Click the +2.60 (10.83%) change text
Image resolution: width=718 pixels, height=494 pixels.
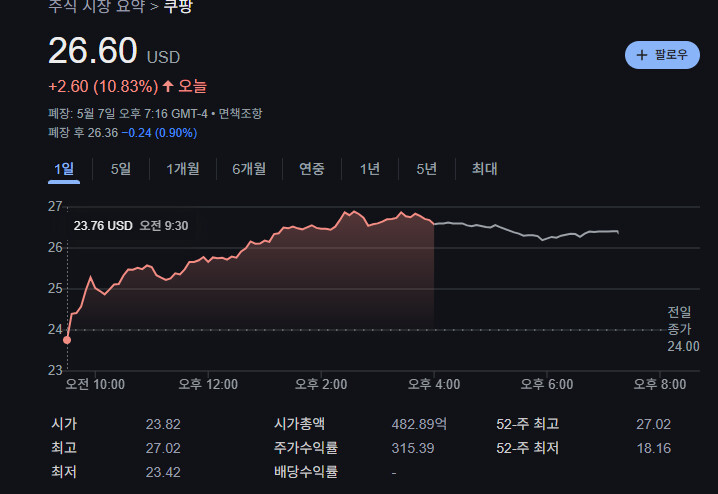click(103, 87)
